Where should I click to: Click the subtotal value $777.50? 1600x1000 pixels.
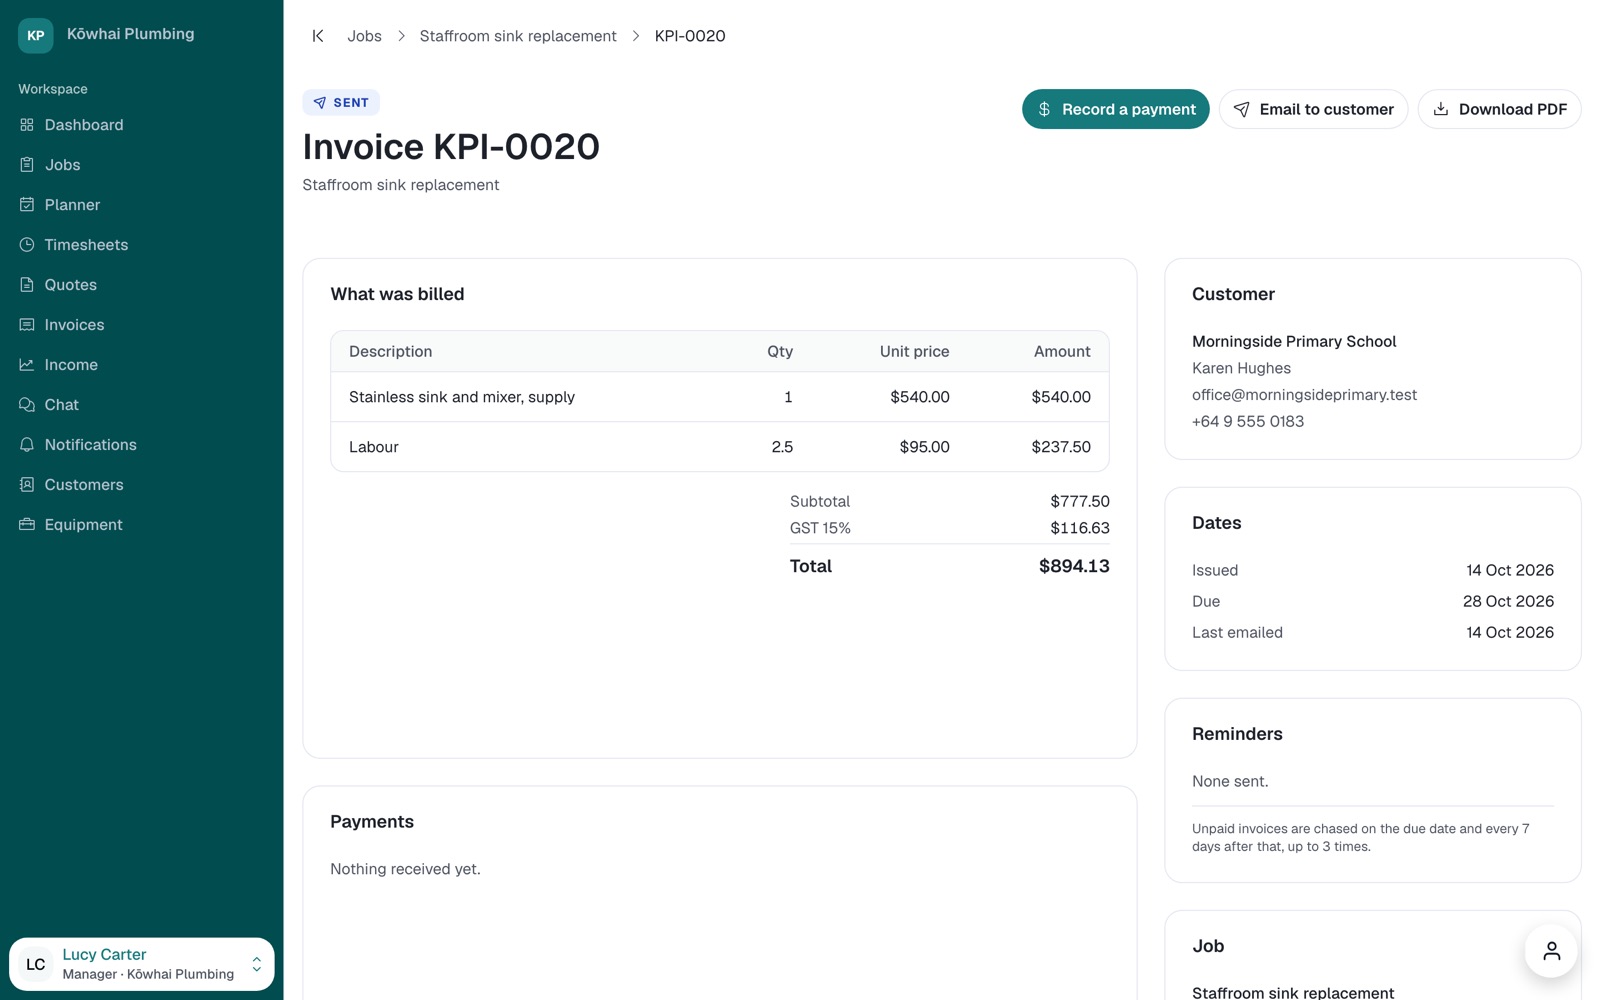pos(1080,501)
